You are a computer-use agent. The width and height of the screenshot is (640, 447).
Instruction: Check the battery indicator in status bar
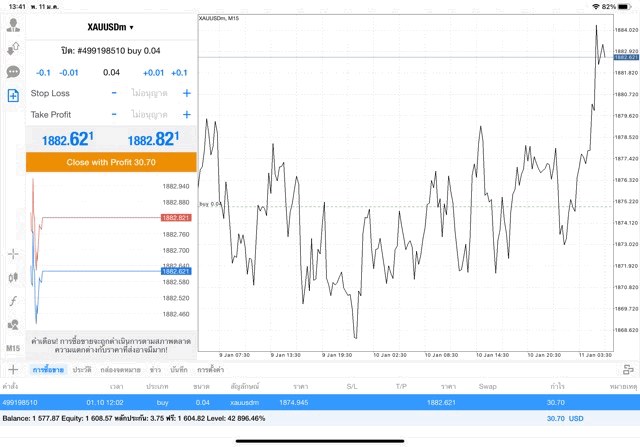click(x=624, y=7)
